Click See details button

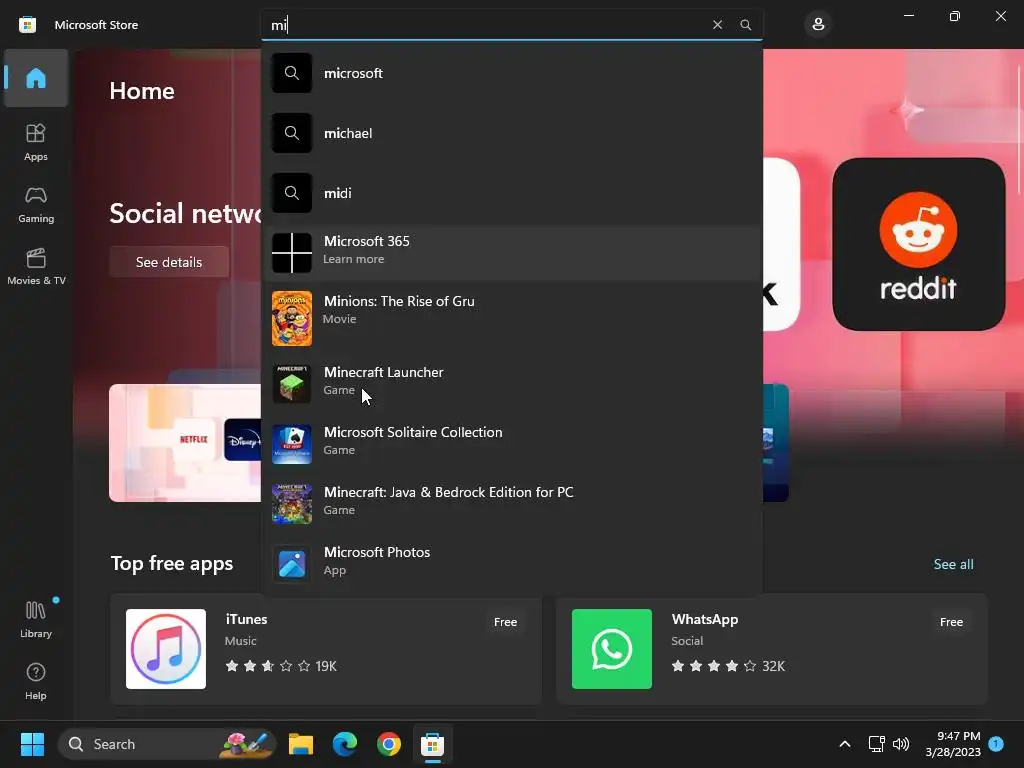(169, 262)
